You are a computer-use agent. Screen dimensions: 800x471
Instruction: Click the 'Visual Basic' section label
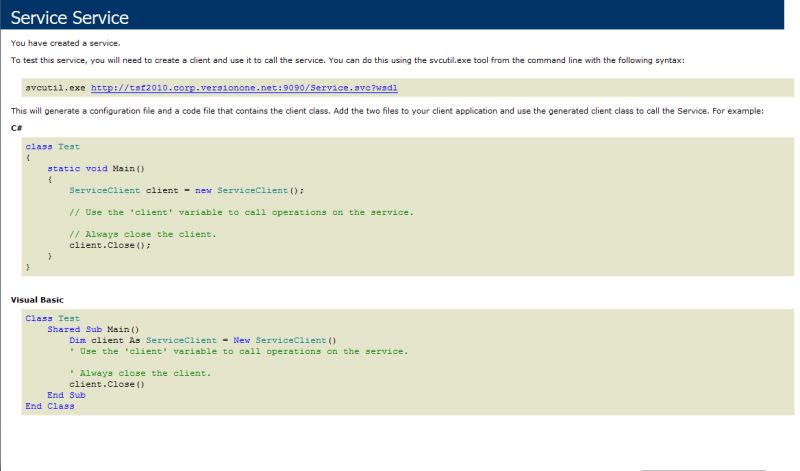coord(37,300)
